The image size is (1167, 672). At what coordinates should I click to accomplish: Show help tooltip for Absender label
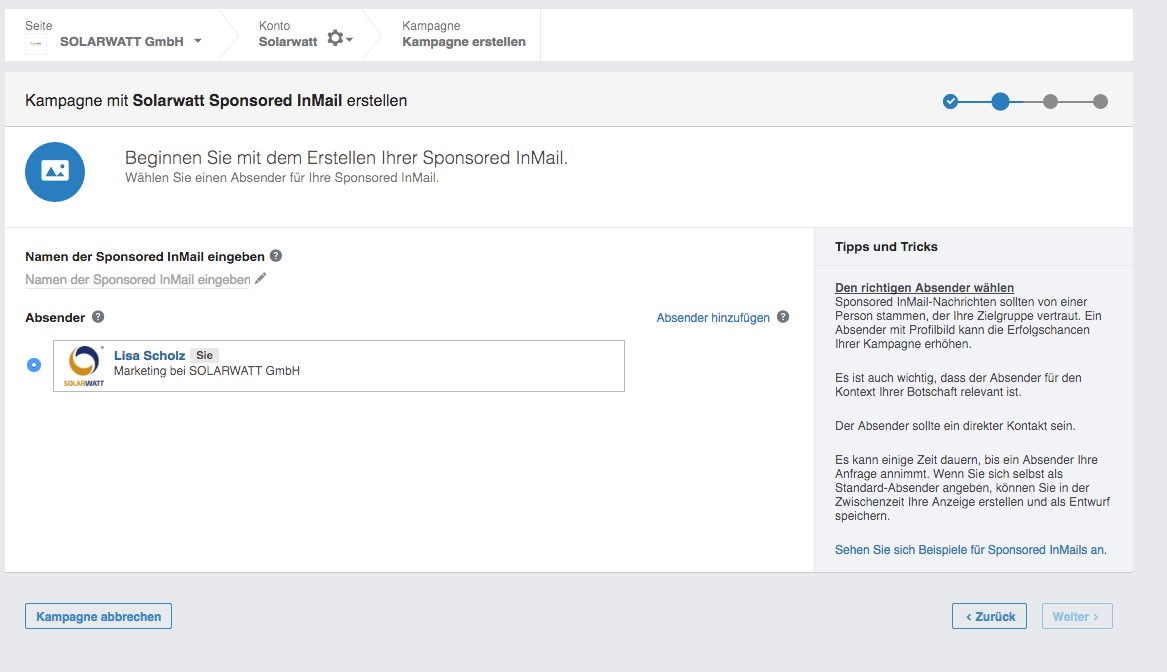(97, 317)
